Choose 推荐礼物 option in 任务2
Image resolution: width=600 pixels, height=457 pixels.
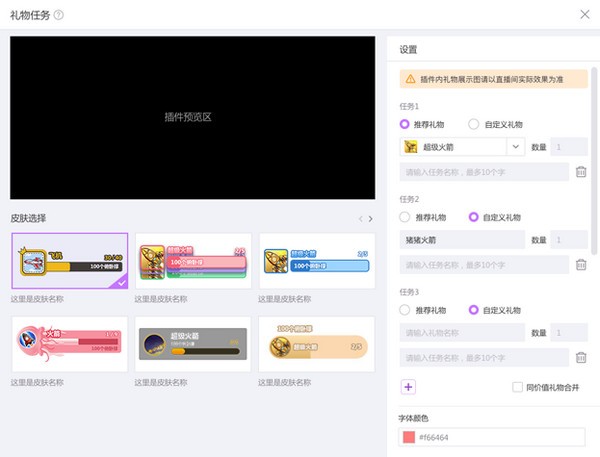[x=405, y=217]
